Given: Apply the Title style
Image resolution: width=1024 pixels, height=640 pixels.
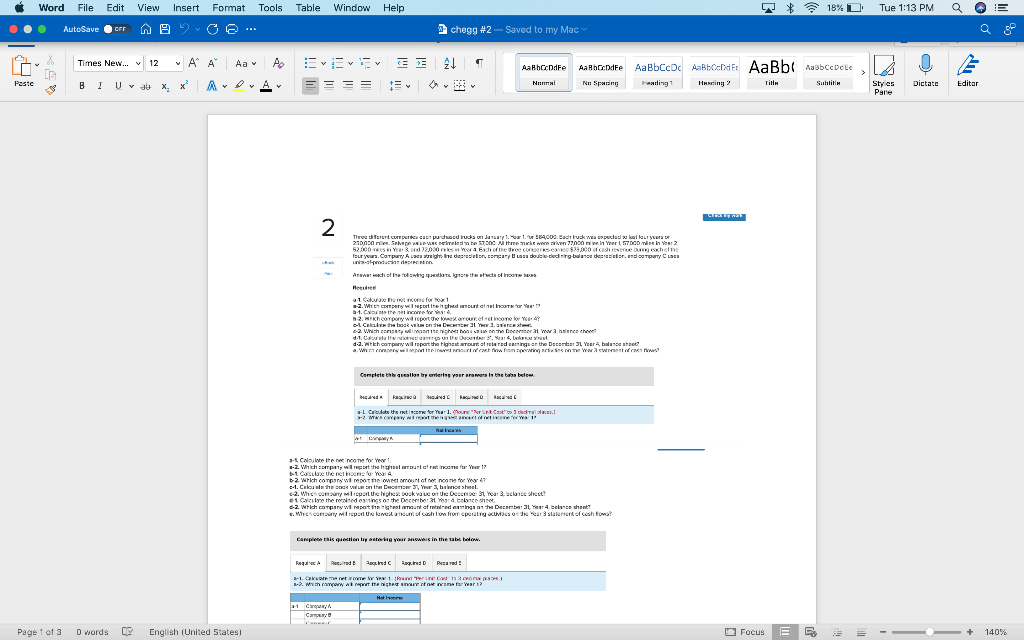Looking at the screenshot, I should coord(771,72).
